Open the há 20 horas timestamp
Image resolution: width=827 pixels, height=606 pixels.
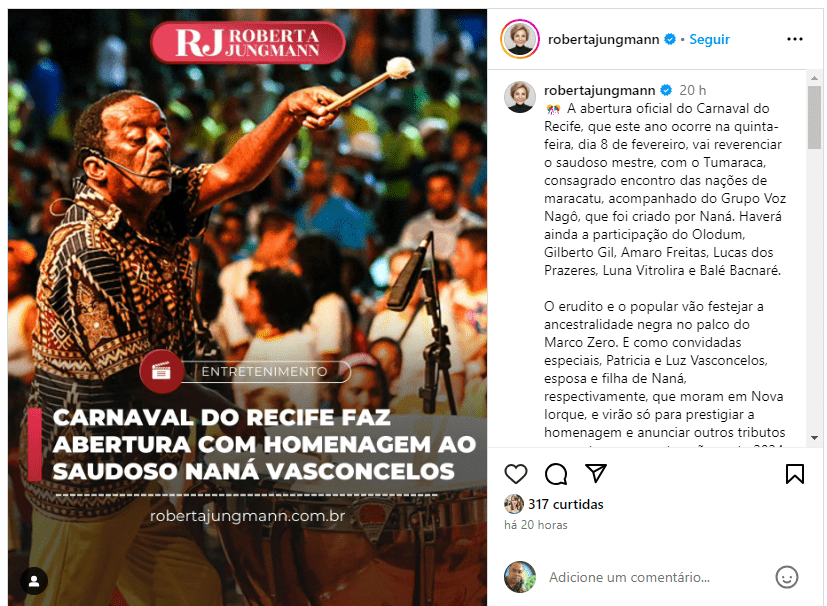[536, 525]
